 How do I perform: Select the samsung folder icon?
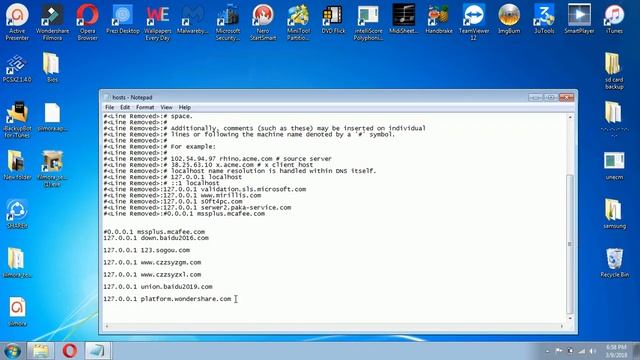click(x=614, y=214)
